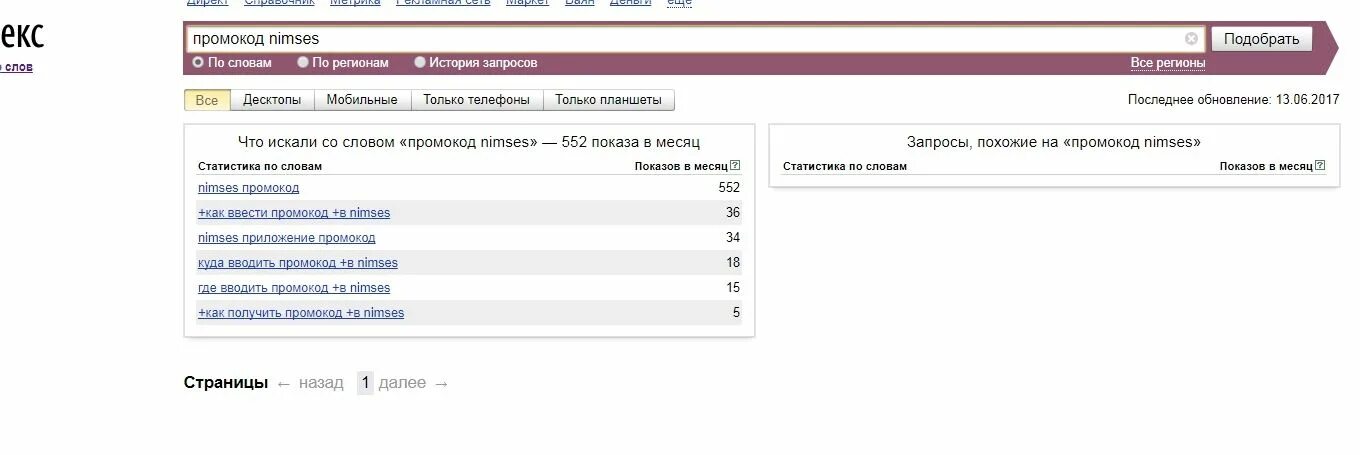Click the impressions value 5
The image size is (1360, 455).
(737, 313)
